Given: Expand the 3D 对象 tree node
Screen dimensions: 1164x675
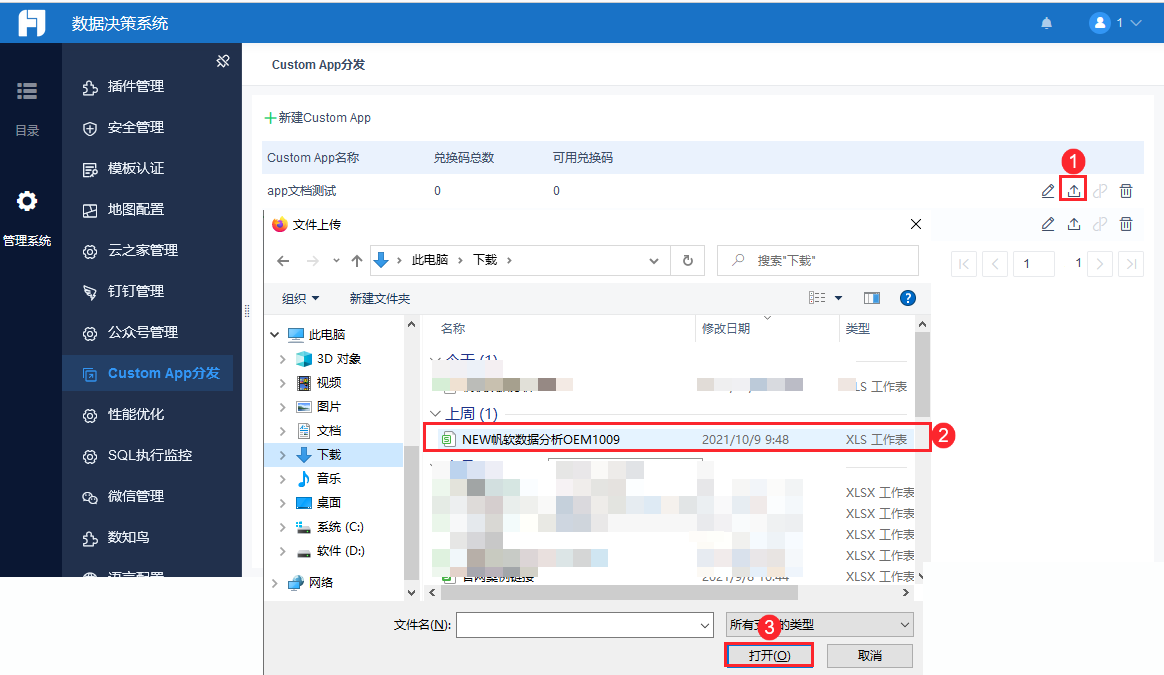Looking at the screenshot, I should point(282,359).
